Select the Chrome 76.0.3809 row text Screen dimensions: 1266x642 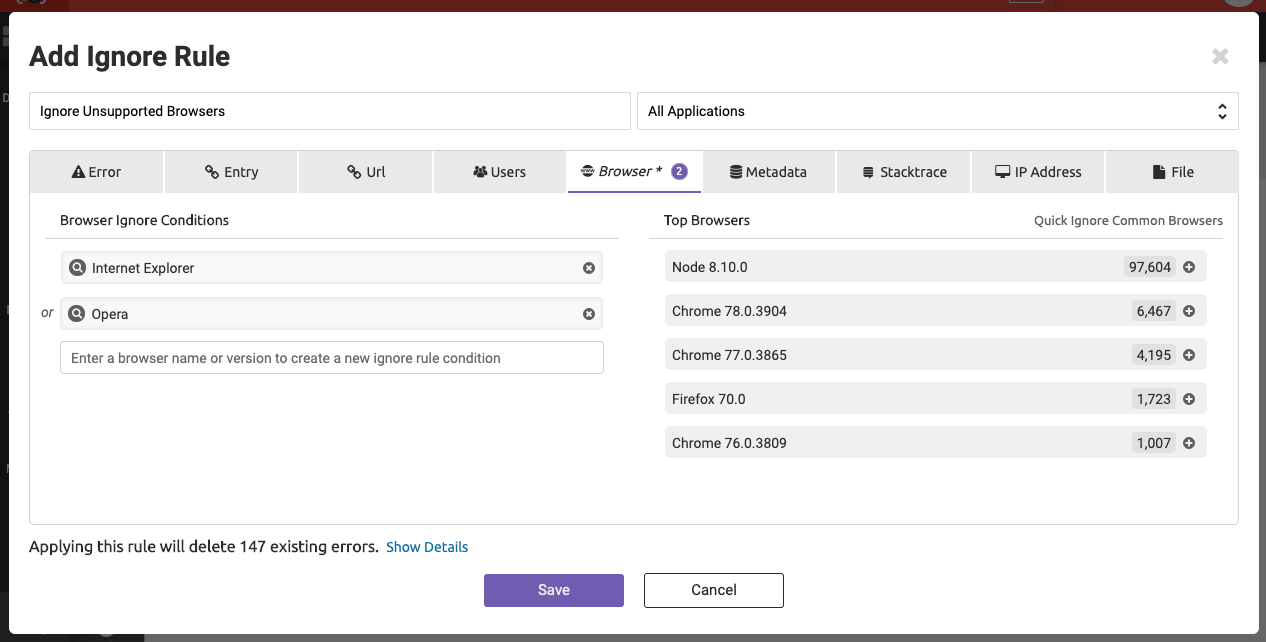[729, 443]
